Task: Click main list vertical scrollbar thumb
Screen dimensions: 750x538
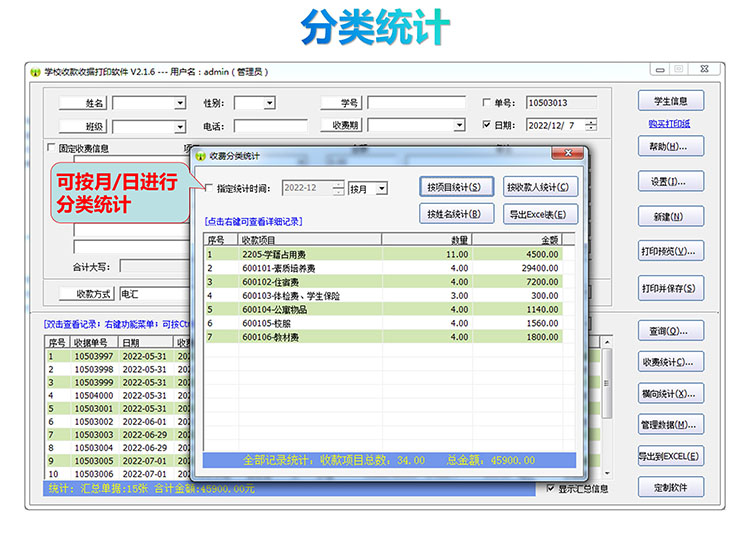Action: [x=607, y=383]
